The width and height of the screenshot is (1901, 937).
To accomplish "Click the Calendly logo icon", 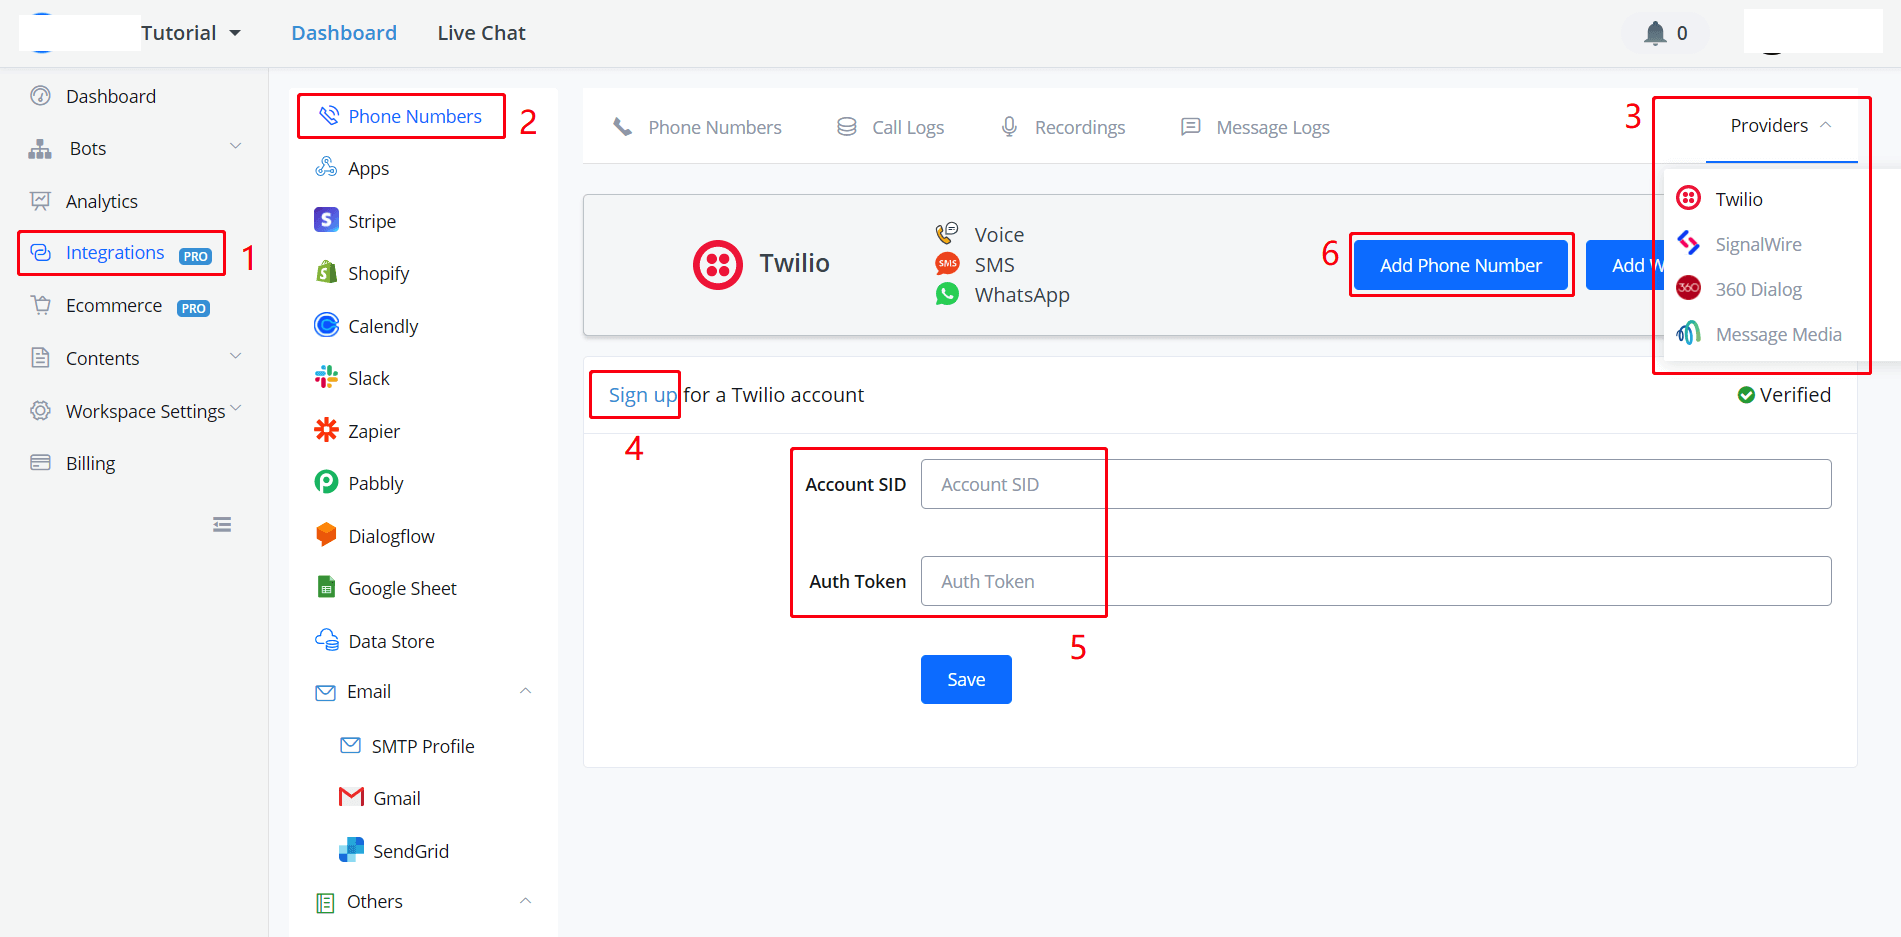I will (x=326, y=325).
